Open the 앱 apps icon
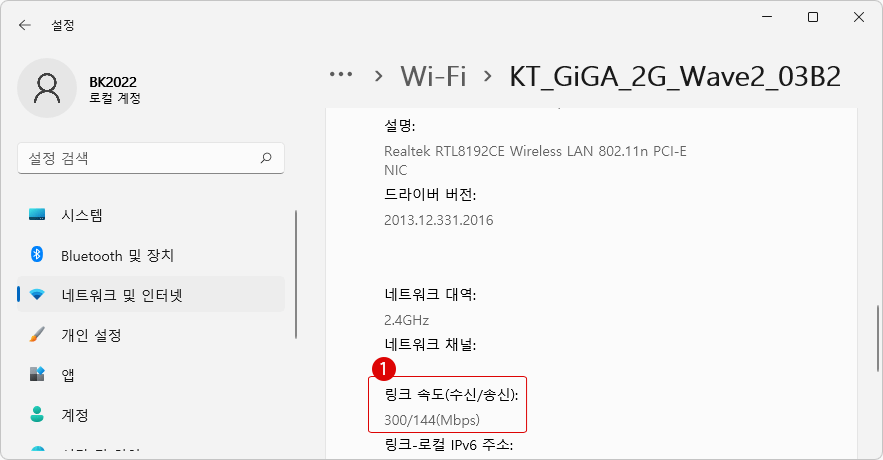The width and height of the screenshot is (883, 460). pos(37,374)
